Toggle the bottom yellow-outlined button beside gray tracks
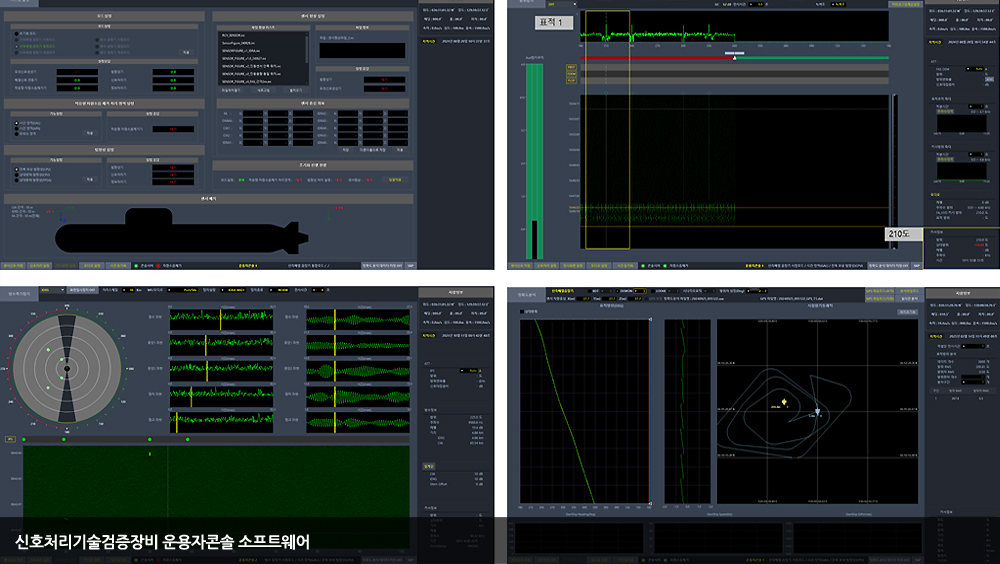 tap(571, 81)
